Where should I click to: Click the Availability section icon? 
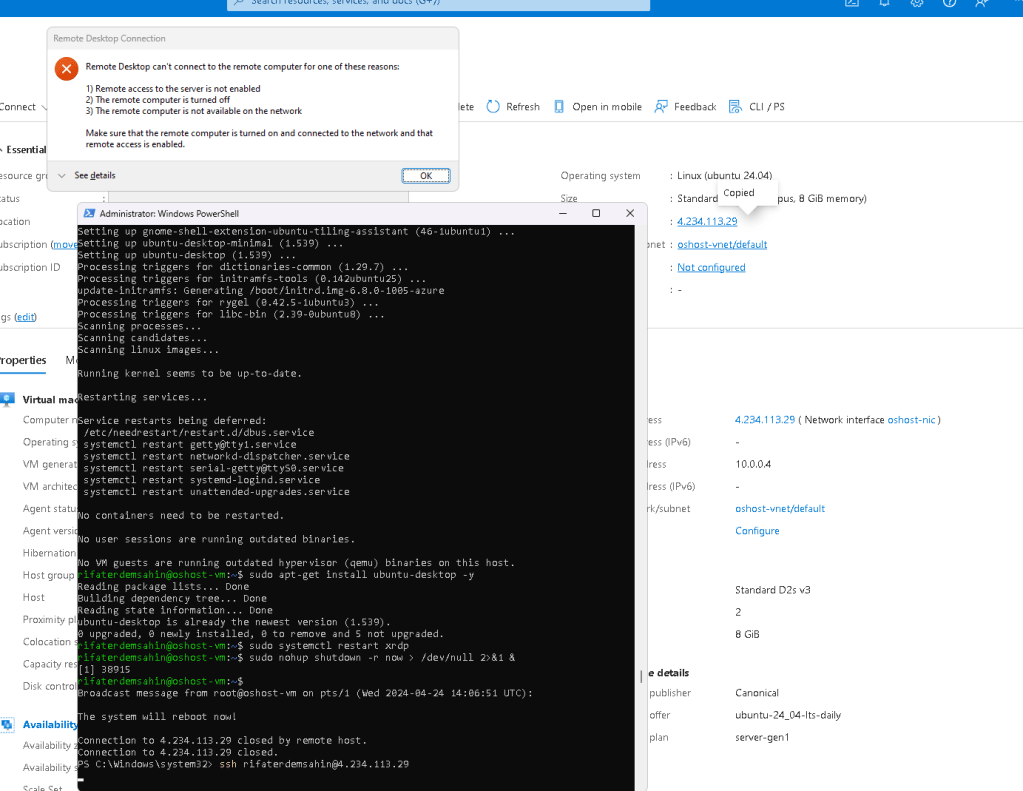[x=8, y=724]
